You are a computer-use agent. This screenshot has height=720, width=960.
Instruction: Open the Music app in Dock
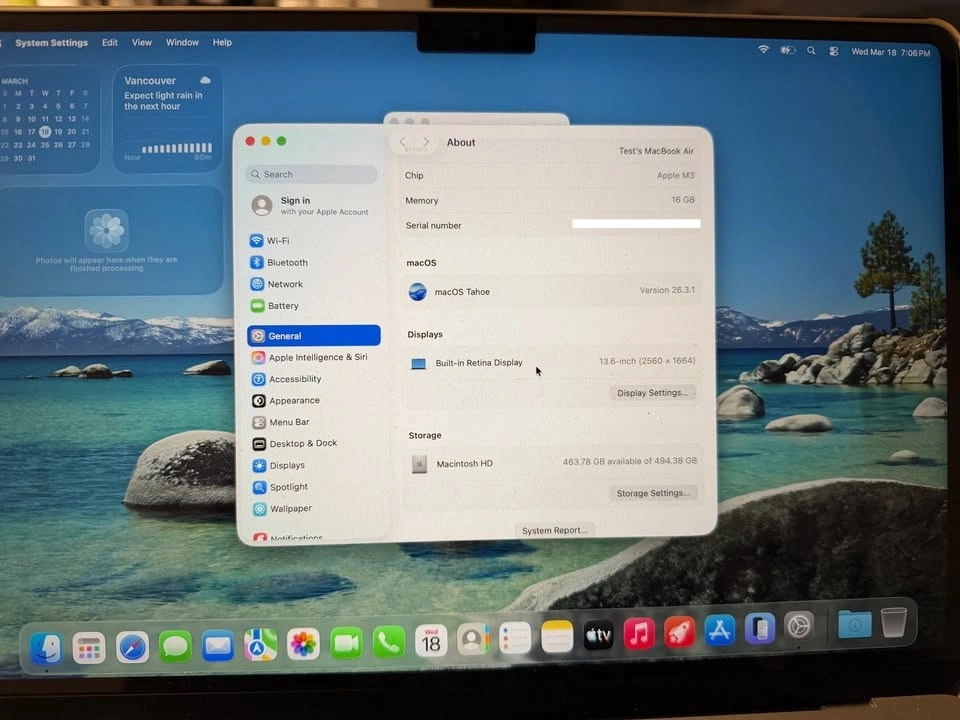[x=639, y=633]
